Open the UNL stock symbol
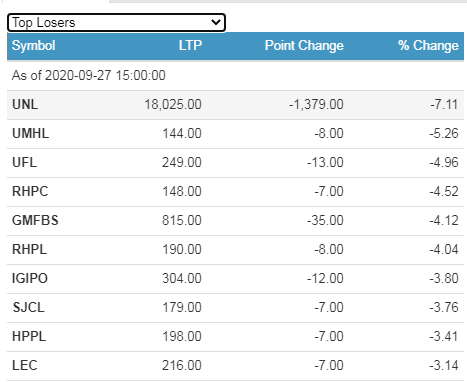467x383 pixels. [25, 104]
